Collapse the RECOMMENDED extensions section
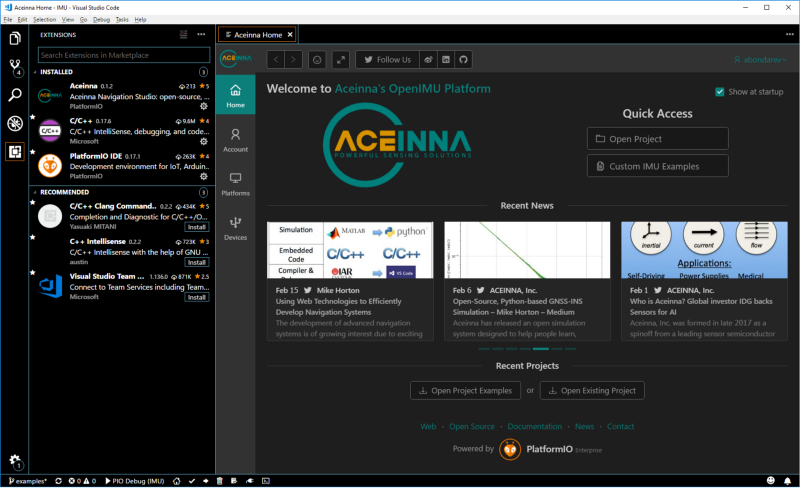The height and width of the screenshot is (494, 800). 64,192
